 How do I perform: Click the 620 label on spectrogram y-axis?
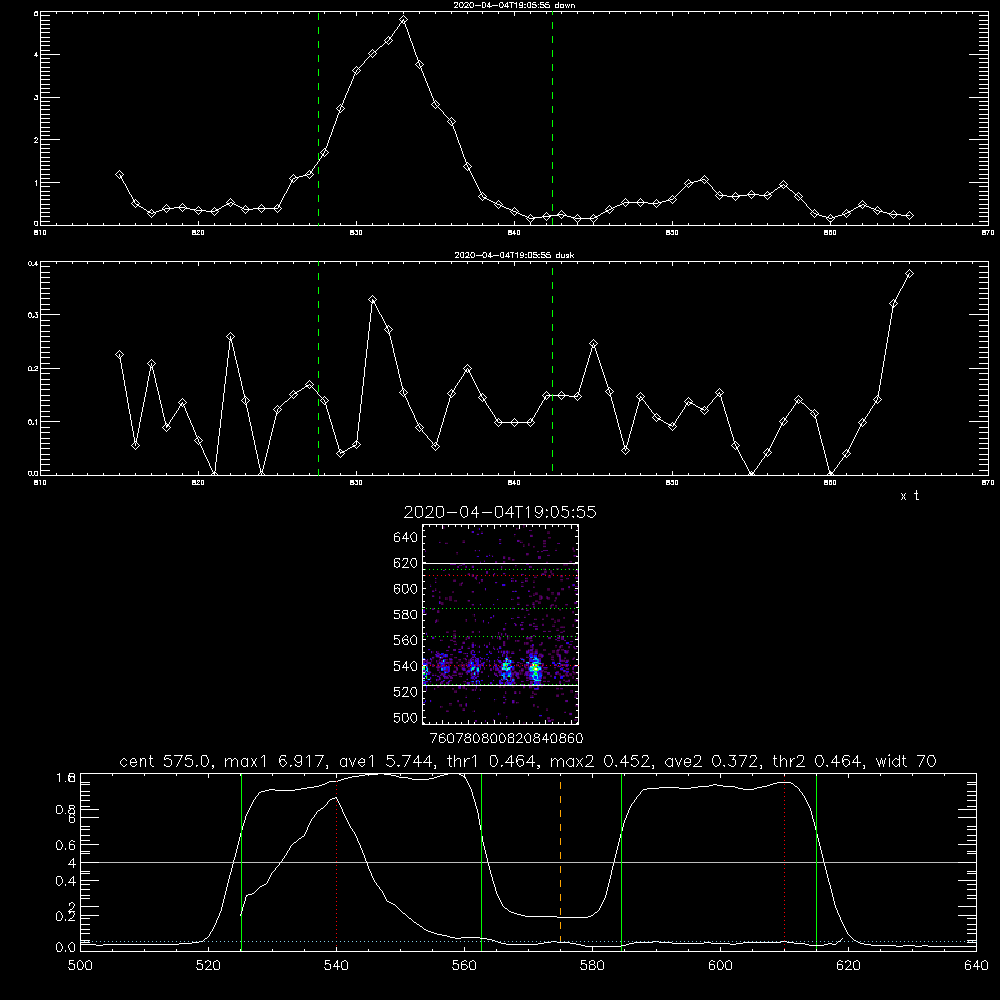406,563
